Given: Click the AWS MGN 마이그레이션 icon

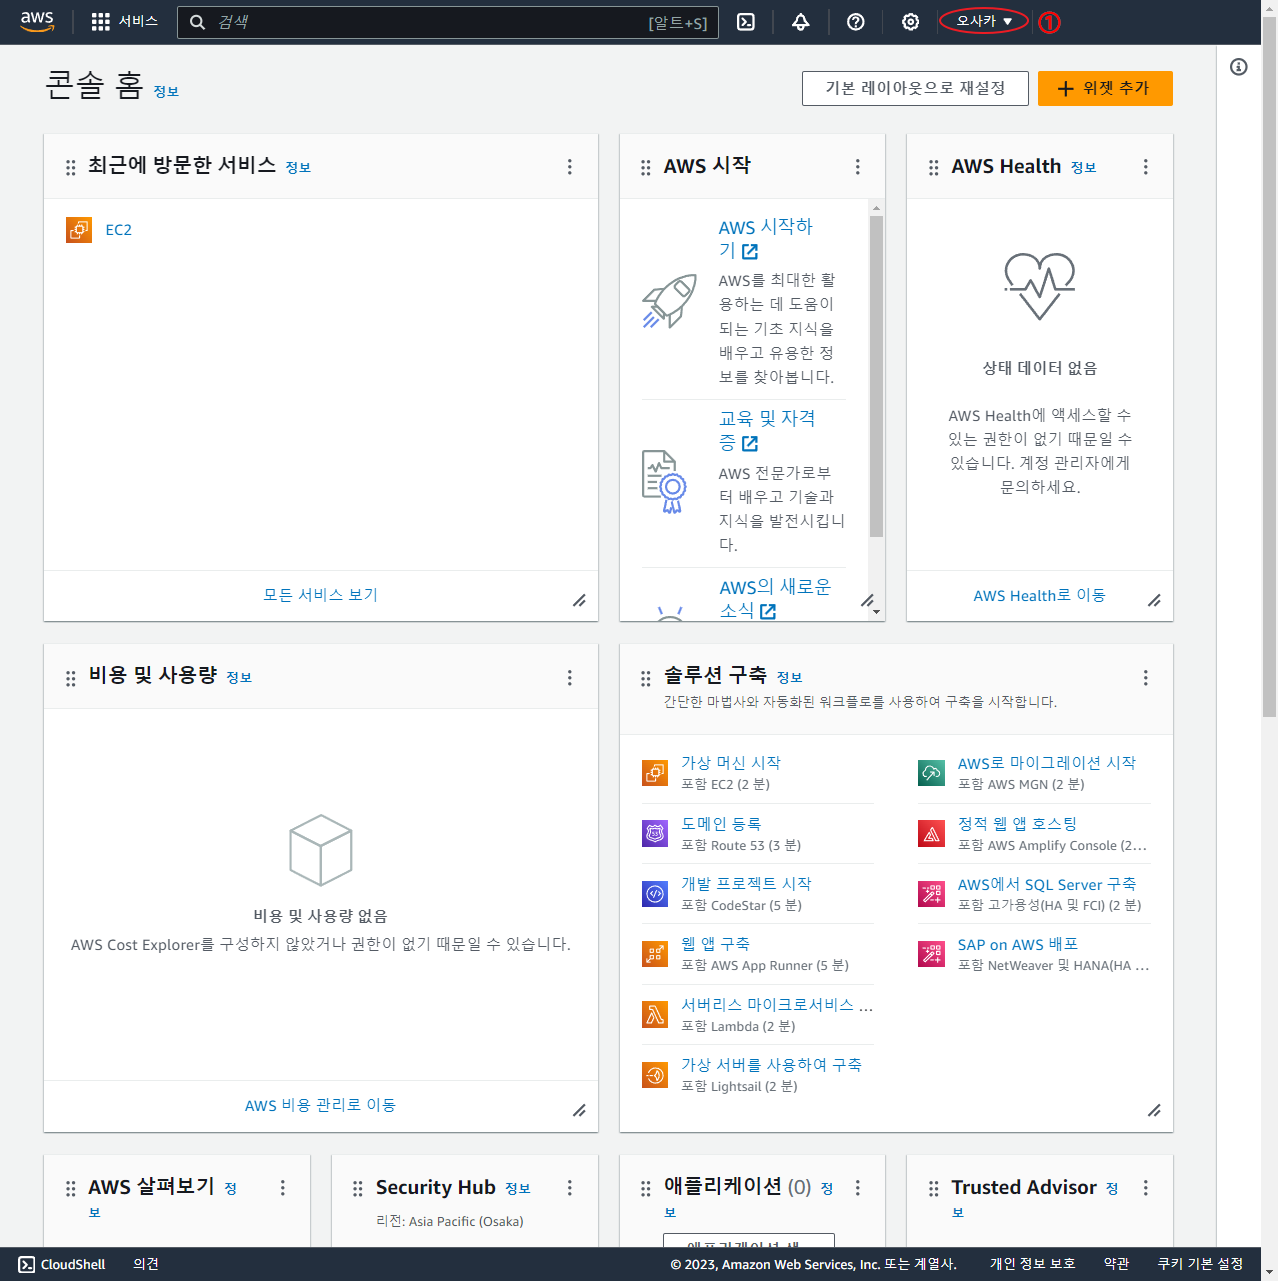Looking at the screenshot, I should click(931, 773).
